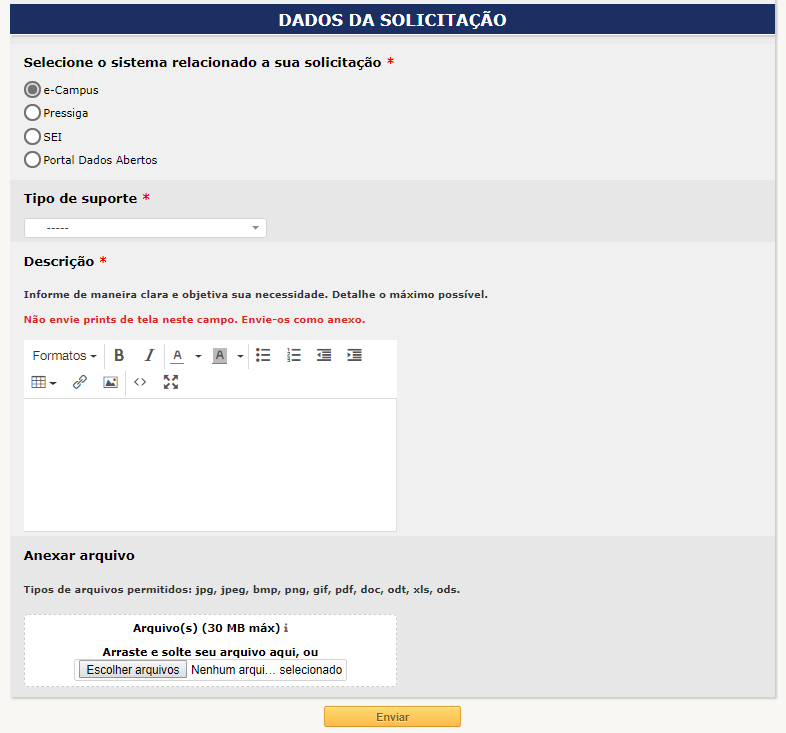Click the insert image icon

click(110, 382)
